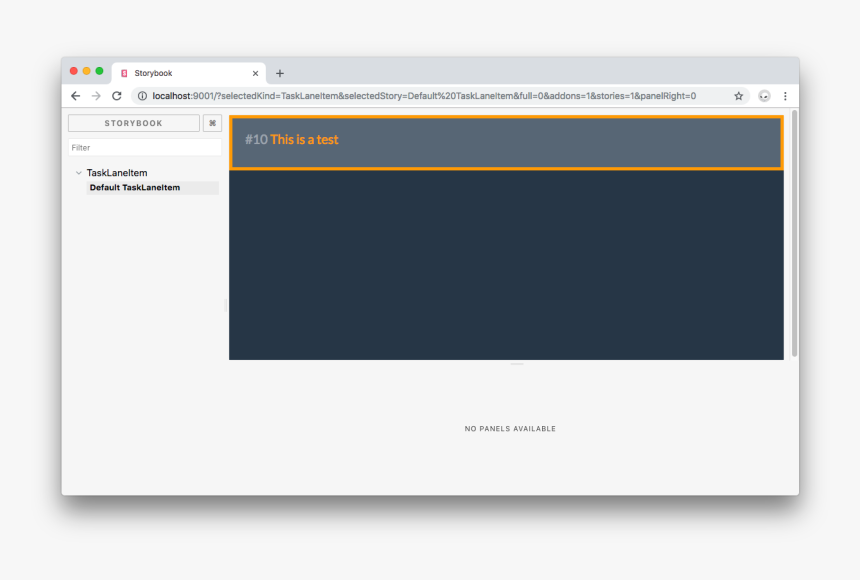Viewport: 860px width, 580px height.
Task: Click the site information icon before localhost
Action: pyautogui.click(x=142, y=96)
